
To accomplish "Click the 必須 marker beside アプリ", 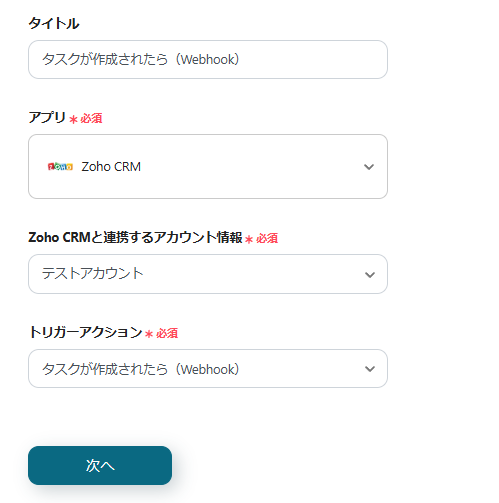I will [x=91, y=118].
